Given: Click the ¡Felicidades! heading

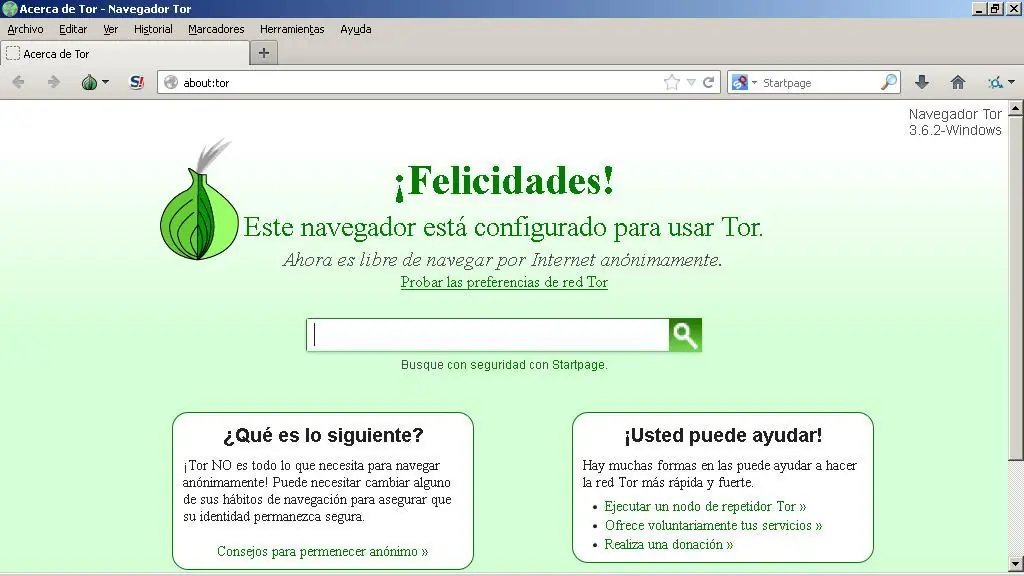Looking at the screenshot, I should coord(504,181).
